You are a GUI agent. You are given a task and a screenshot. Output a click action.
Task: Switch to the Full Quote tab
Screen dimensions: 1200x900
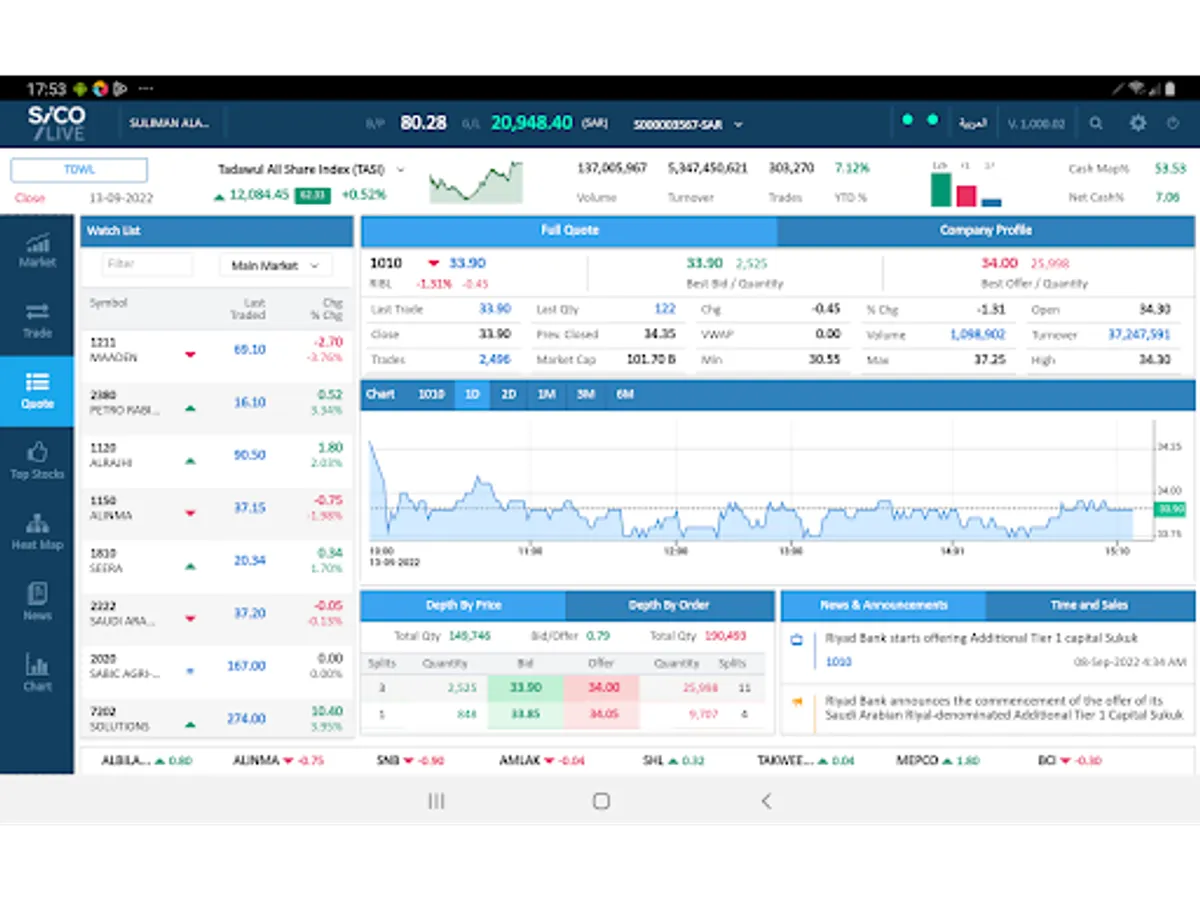pos(569,231)
